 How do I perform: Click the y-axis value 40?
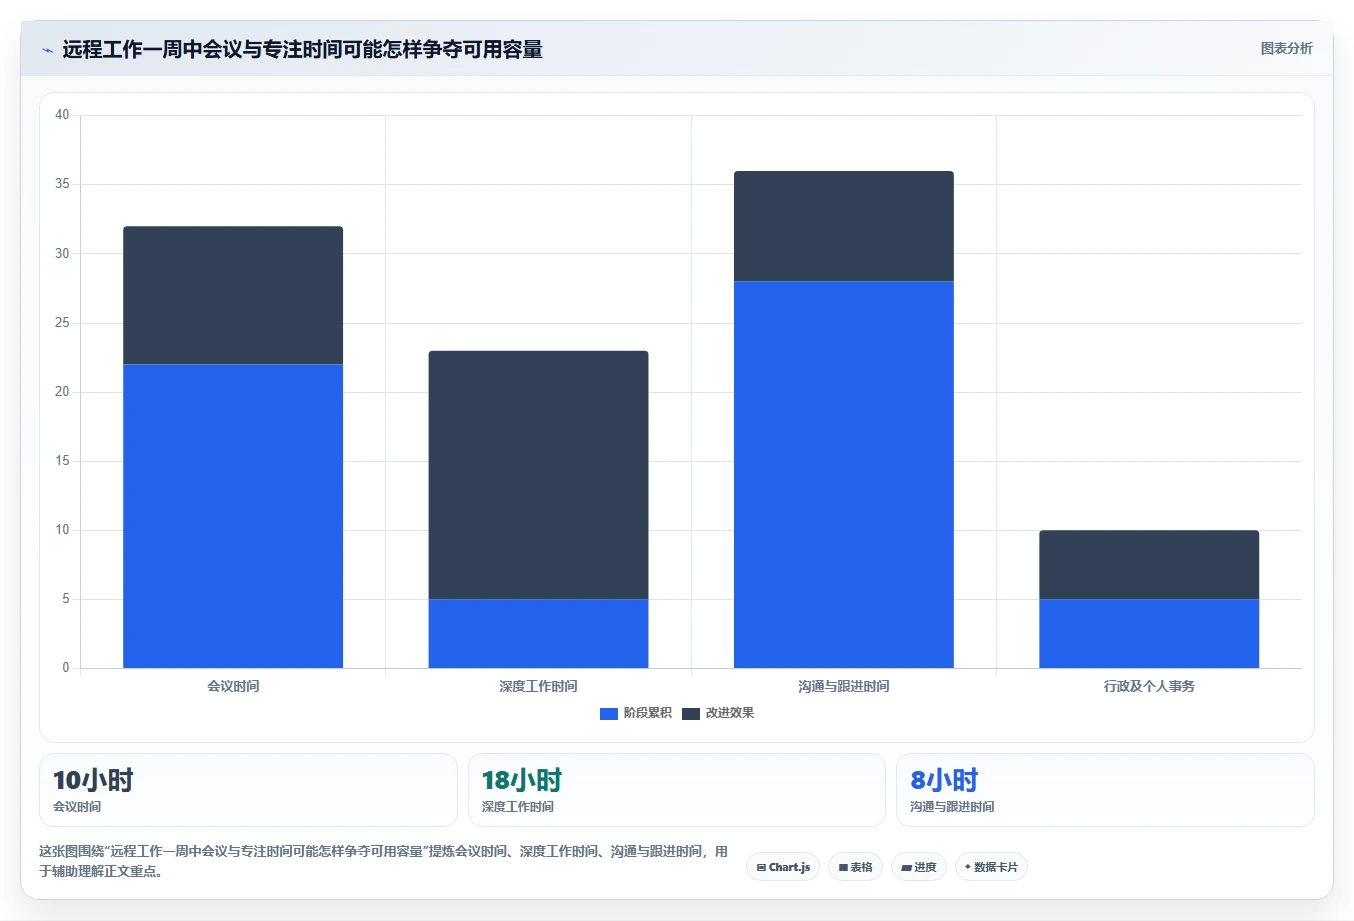(62, 115)
